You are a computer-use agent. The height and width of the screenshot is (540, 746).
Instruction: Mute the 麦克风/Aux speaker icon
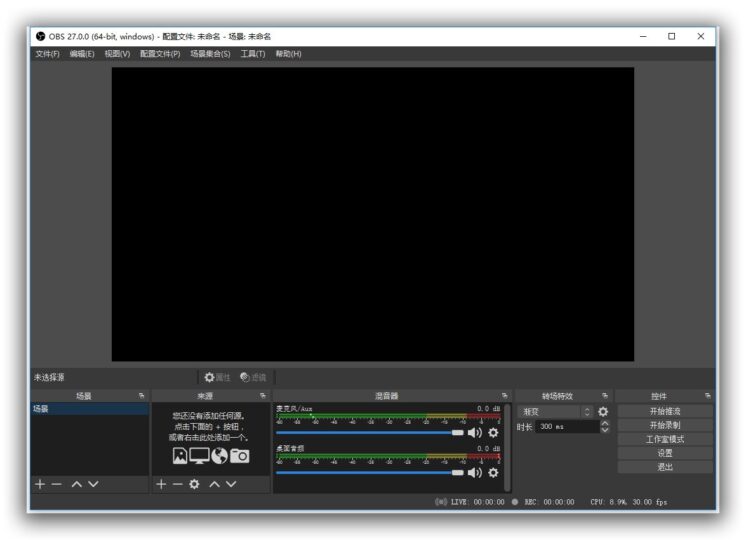(x=474, y=433)
